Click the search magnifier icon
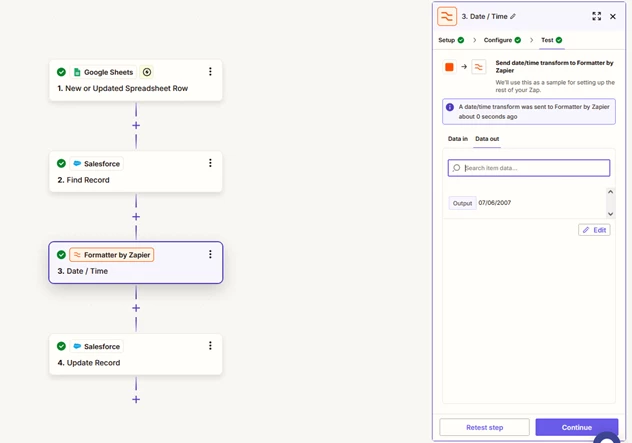Viewport: 632px width, 443px height. click(x=456, y=168)
